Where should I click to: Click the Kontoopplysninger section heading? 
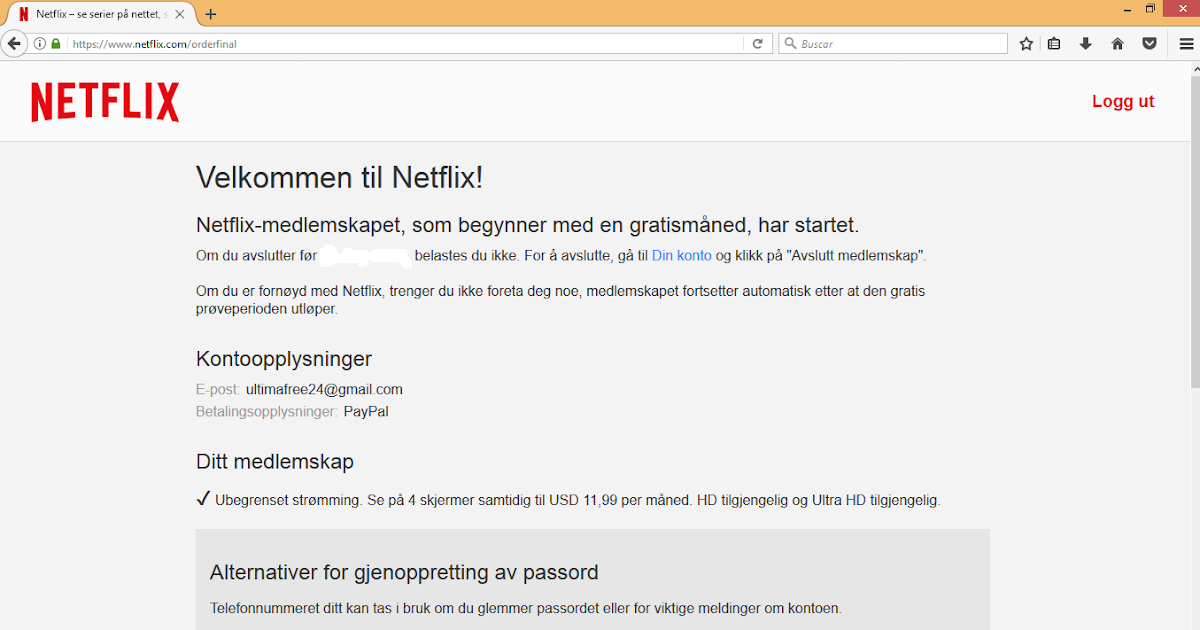(283, 358)
